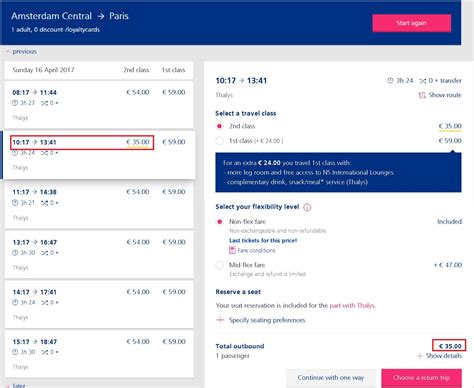The image size is (474, 388).
Task: Click the transfer icon next to 0 transfer
Action: point(423,81)
